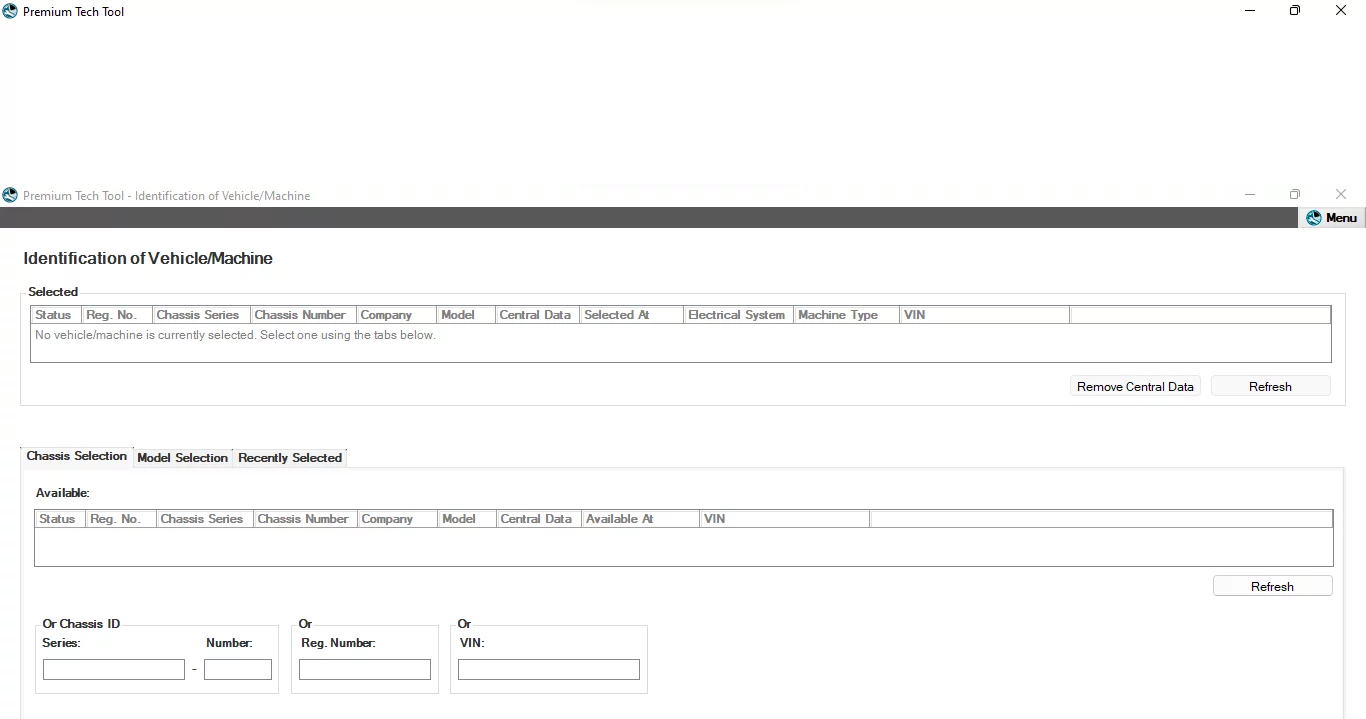Select the Chassis Selection tab
The width and height of the screenshot is (1366, 719).
(x=76, y=457)
